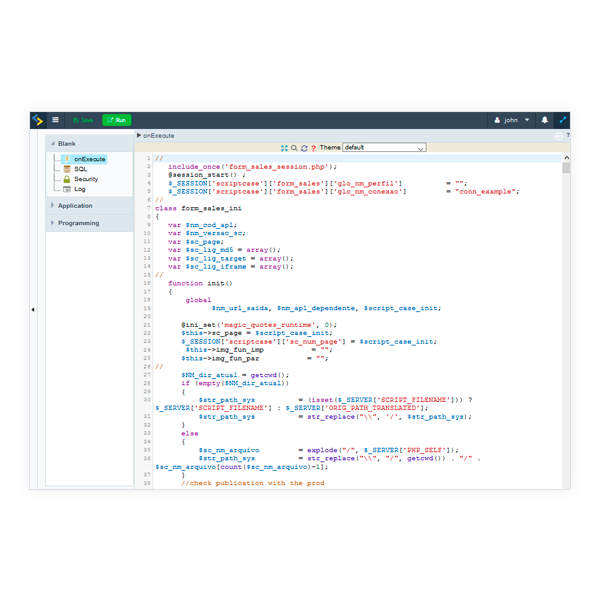Open the Security item
Viewport: 600px width, 600px height.
pos(85,179)
